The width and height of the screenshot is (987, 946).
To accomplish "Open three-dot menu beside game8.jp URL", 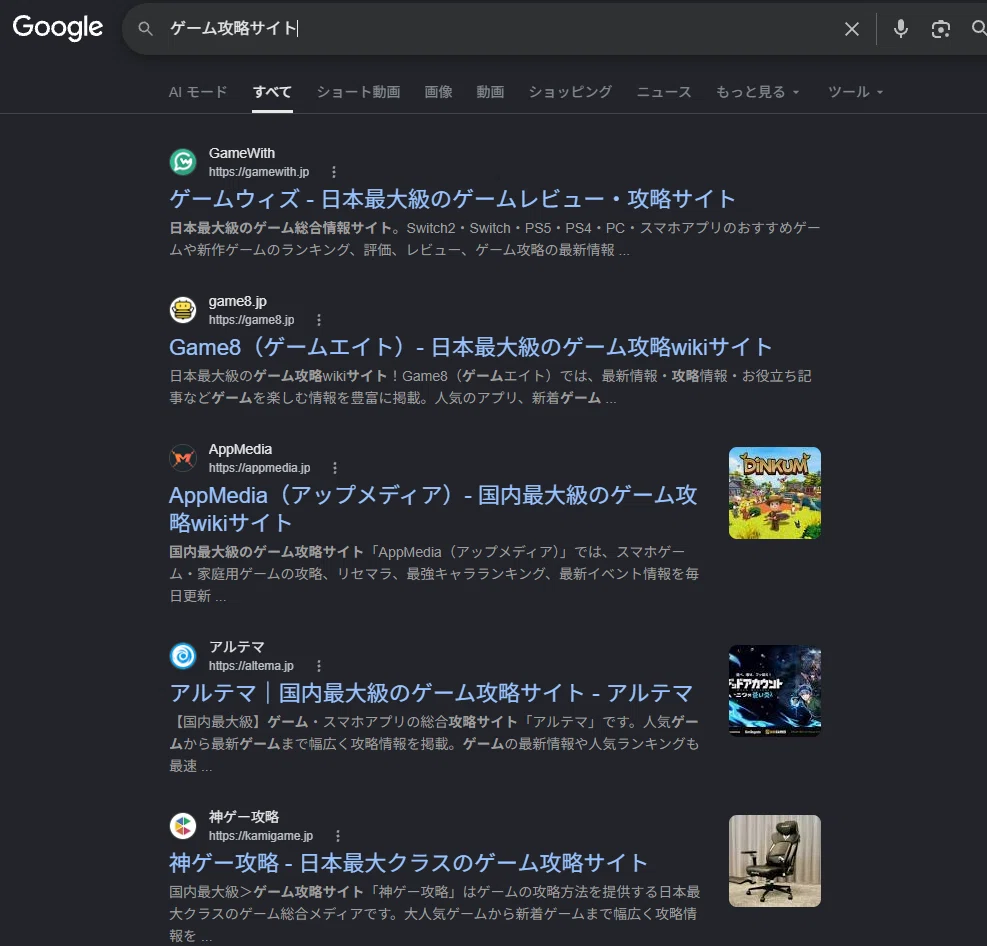I will 319,320.
